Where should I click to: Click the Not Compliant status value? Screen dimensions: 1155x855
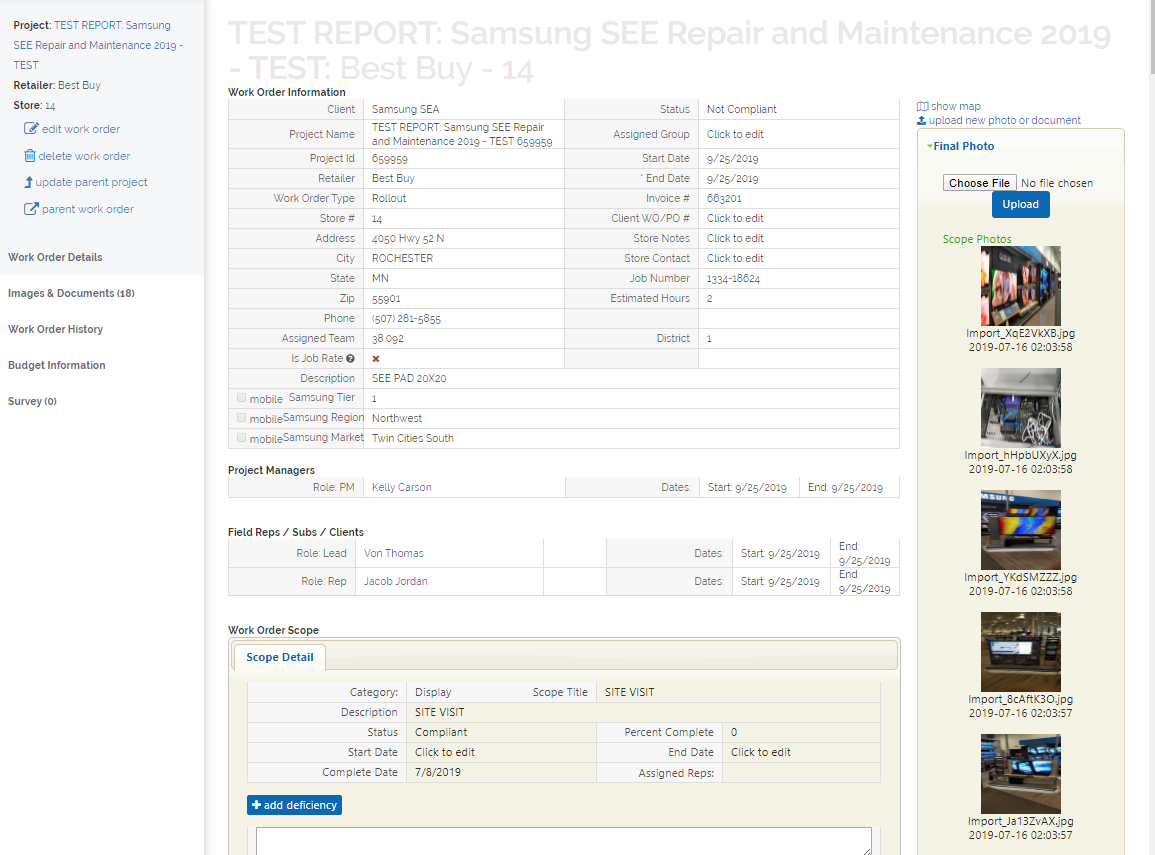741,109
